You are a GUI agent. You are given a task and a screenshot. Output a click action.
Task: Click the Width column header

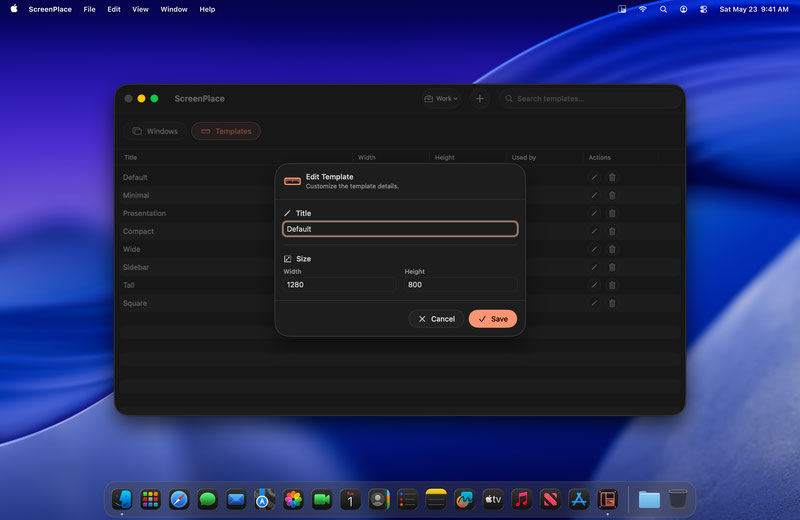pos(367,158)
